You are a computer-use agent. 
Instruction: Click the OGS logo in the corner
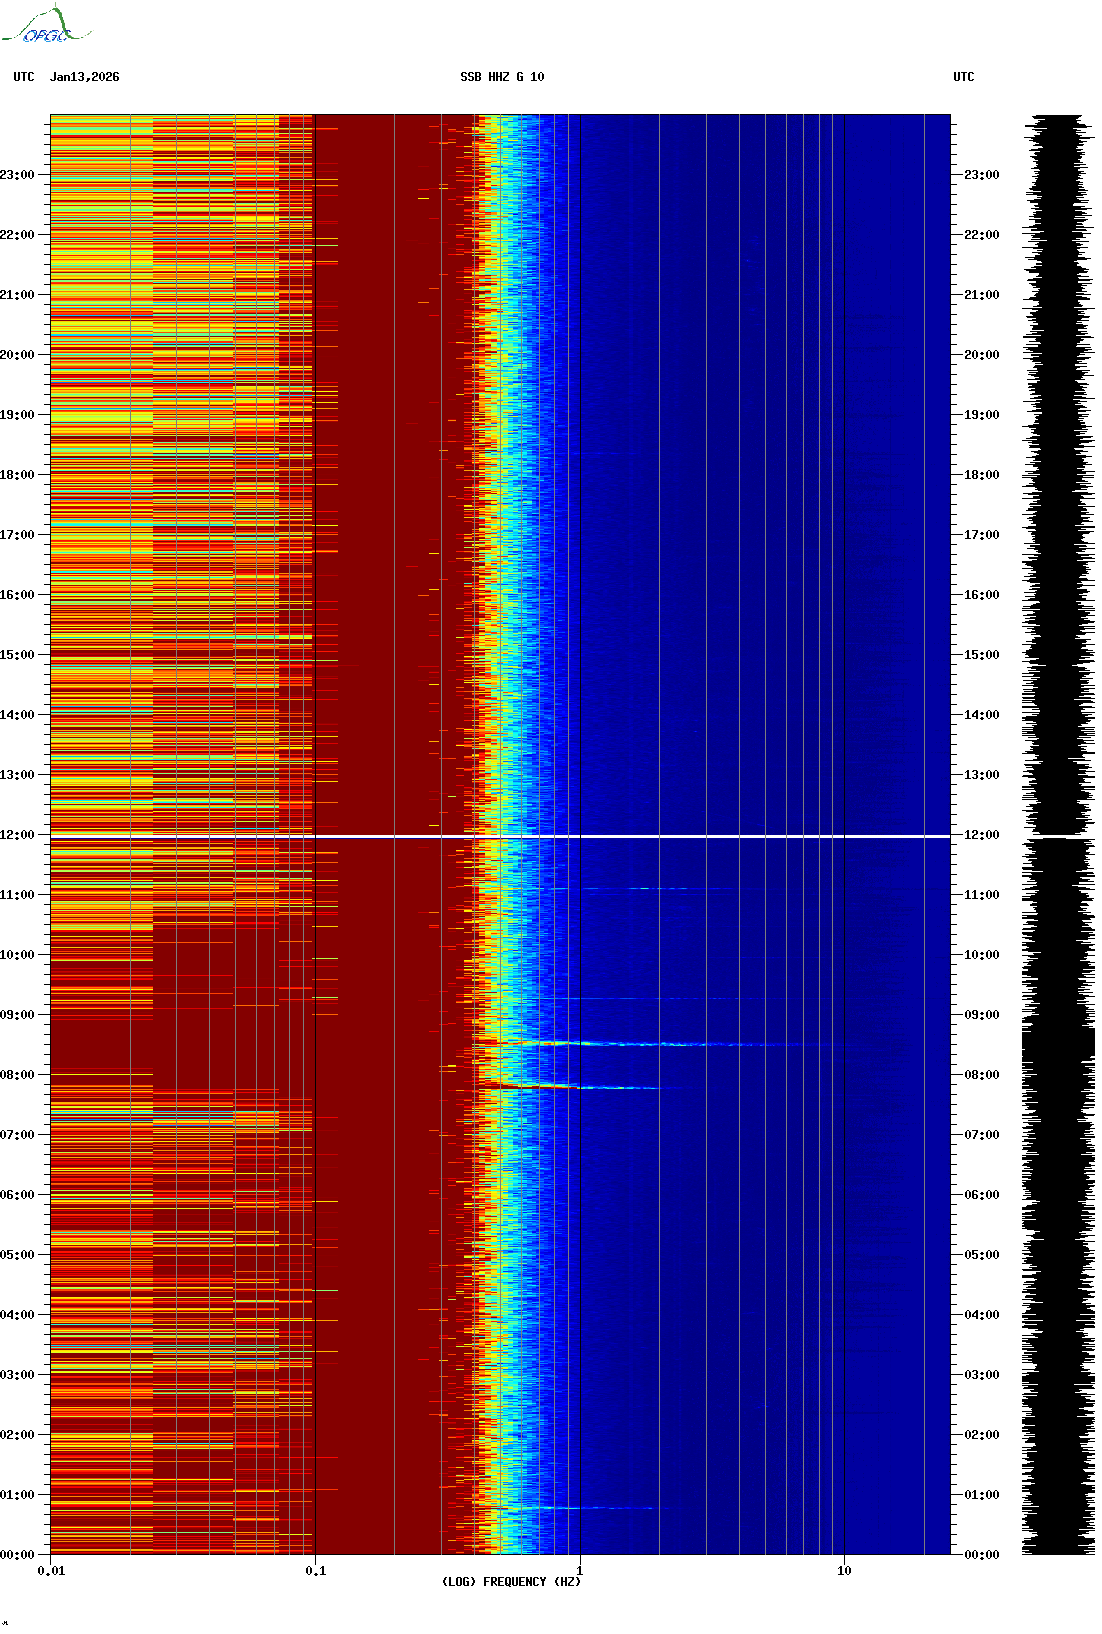45,26
